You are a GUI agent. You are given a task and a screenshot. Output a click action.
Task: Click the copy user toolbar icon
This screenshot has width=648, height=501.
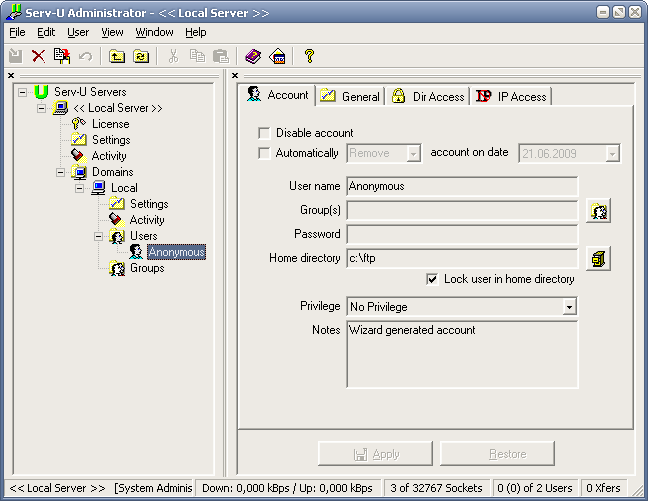62,56
